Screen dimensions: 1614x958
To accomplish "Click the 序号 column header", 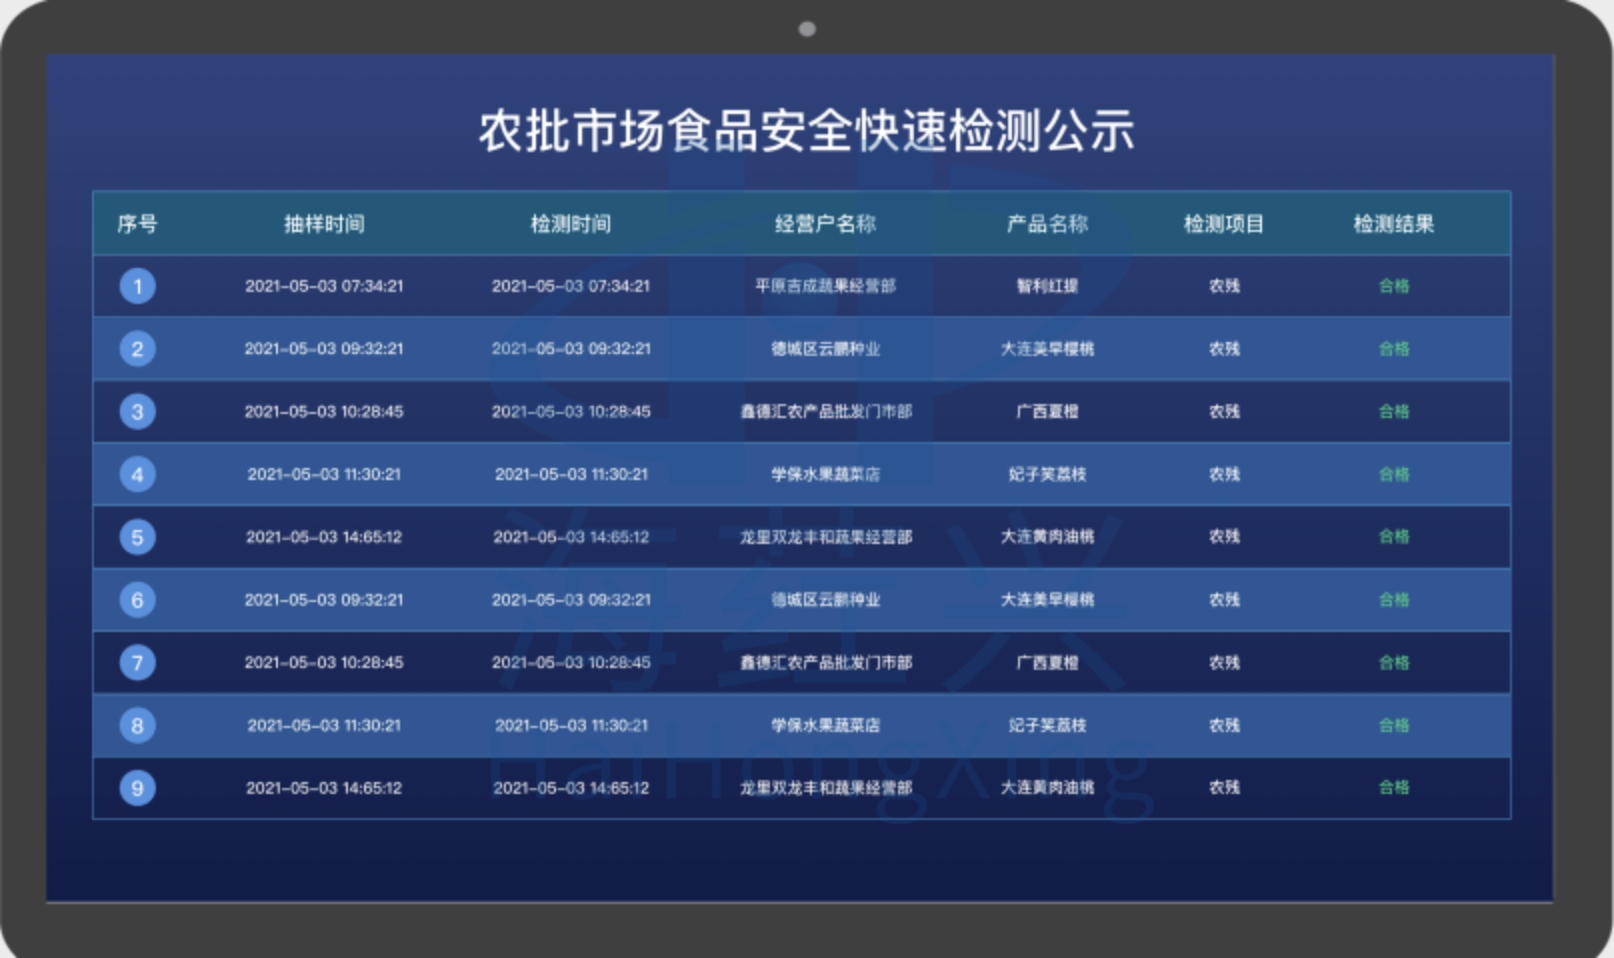I will (x=138, y=224).
